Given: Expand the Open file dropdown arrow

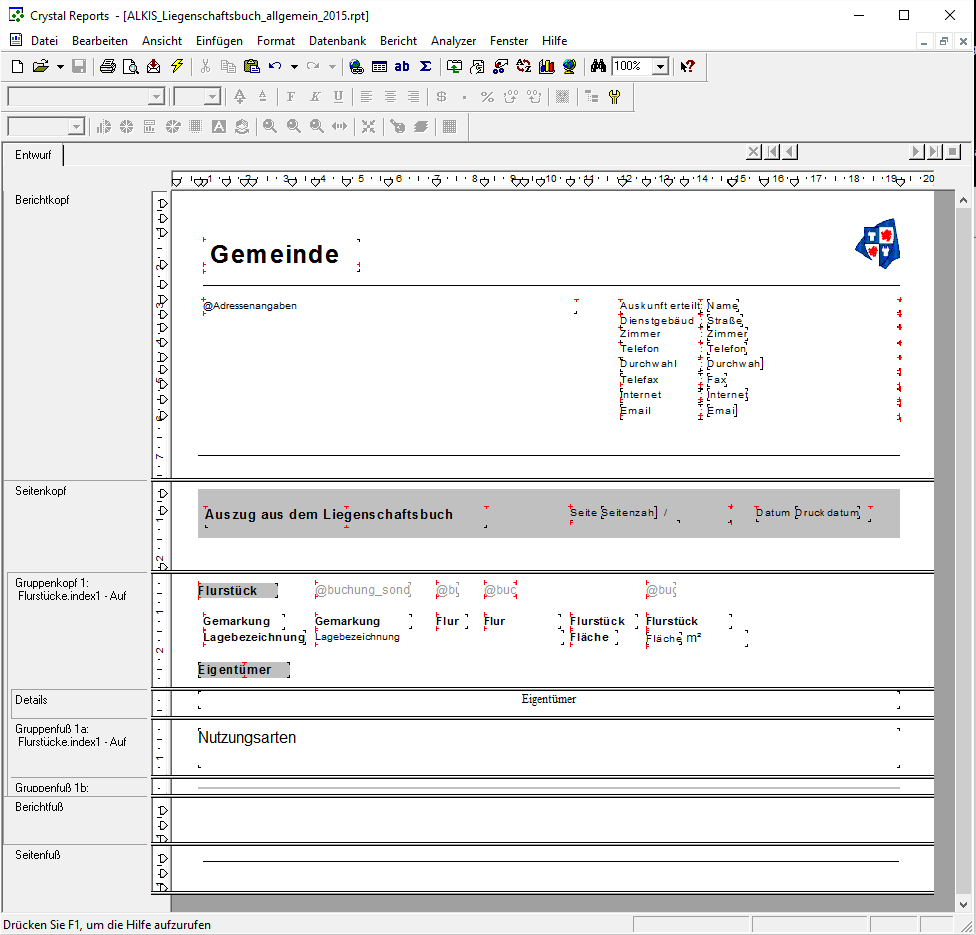Looking at the screenshot, I should click(x=60, y=66).
